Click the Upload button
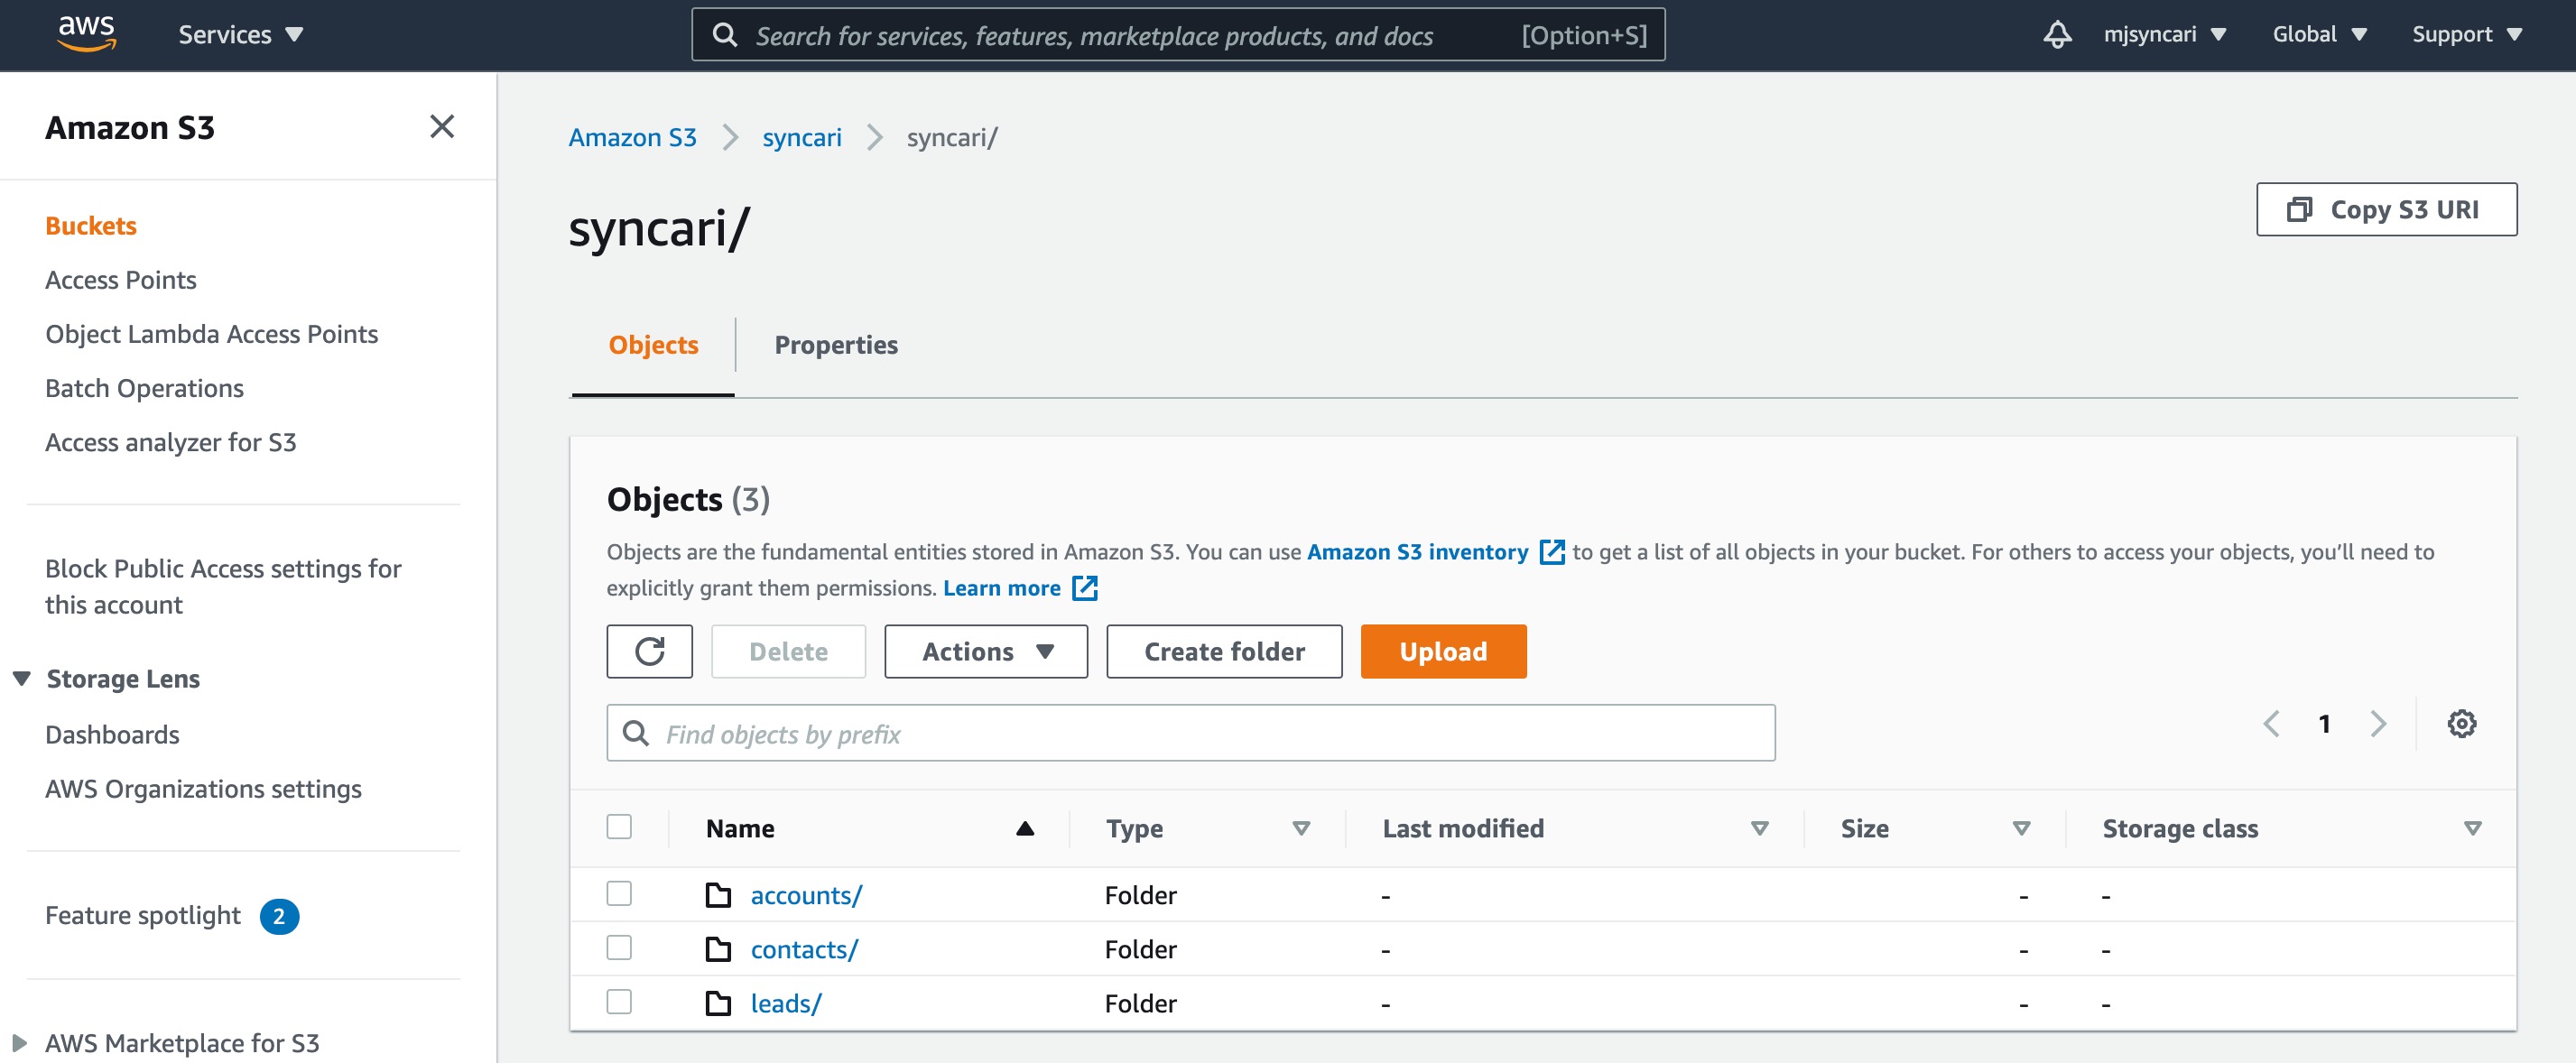This screenshot has width=2576, height=1063. click(x=1442, y=651)
